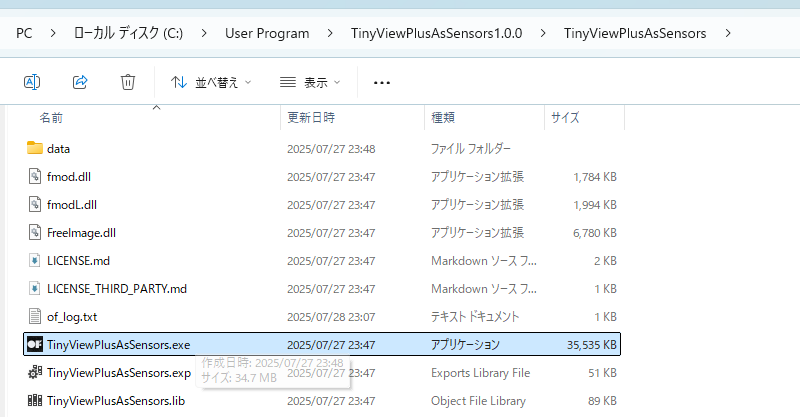Viewport: 800px width, 417px height.
Task: Click the TinyViewPlusAsSensors.exe application icon
Action: [x=35, y=345]
